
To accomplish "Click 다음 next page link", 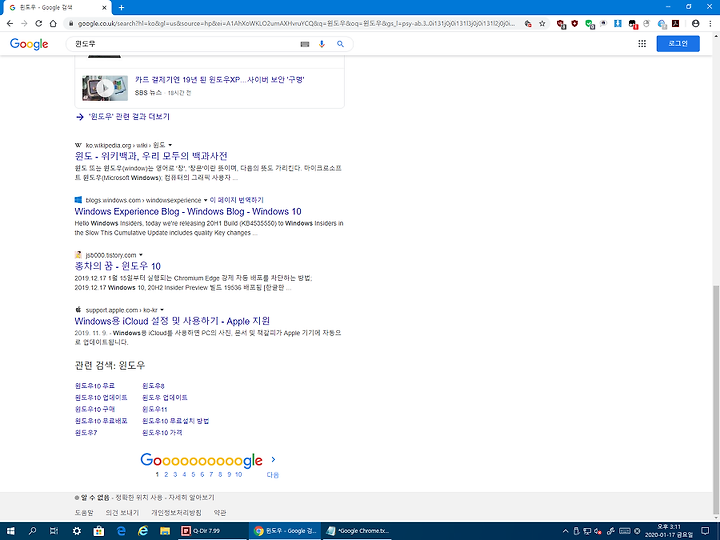I will [273, 475].
